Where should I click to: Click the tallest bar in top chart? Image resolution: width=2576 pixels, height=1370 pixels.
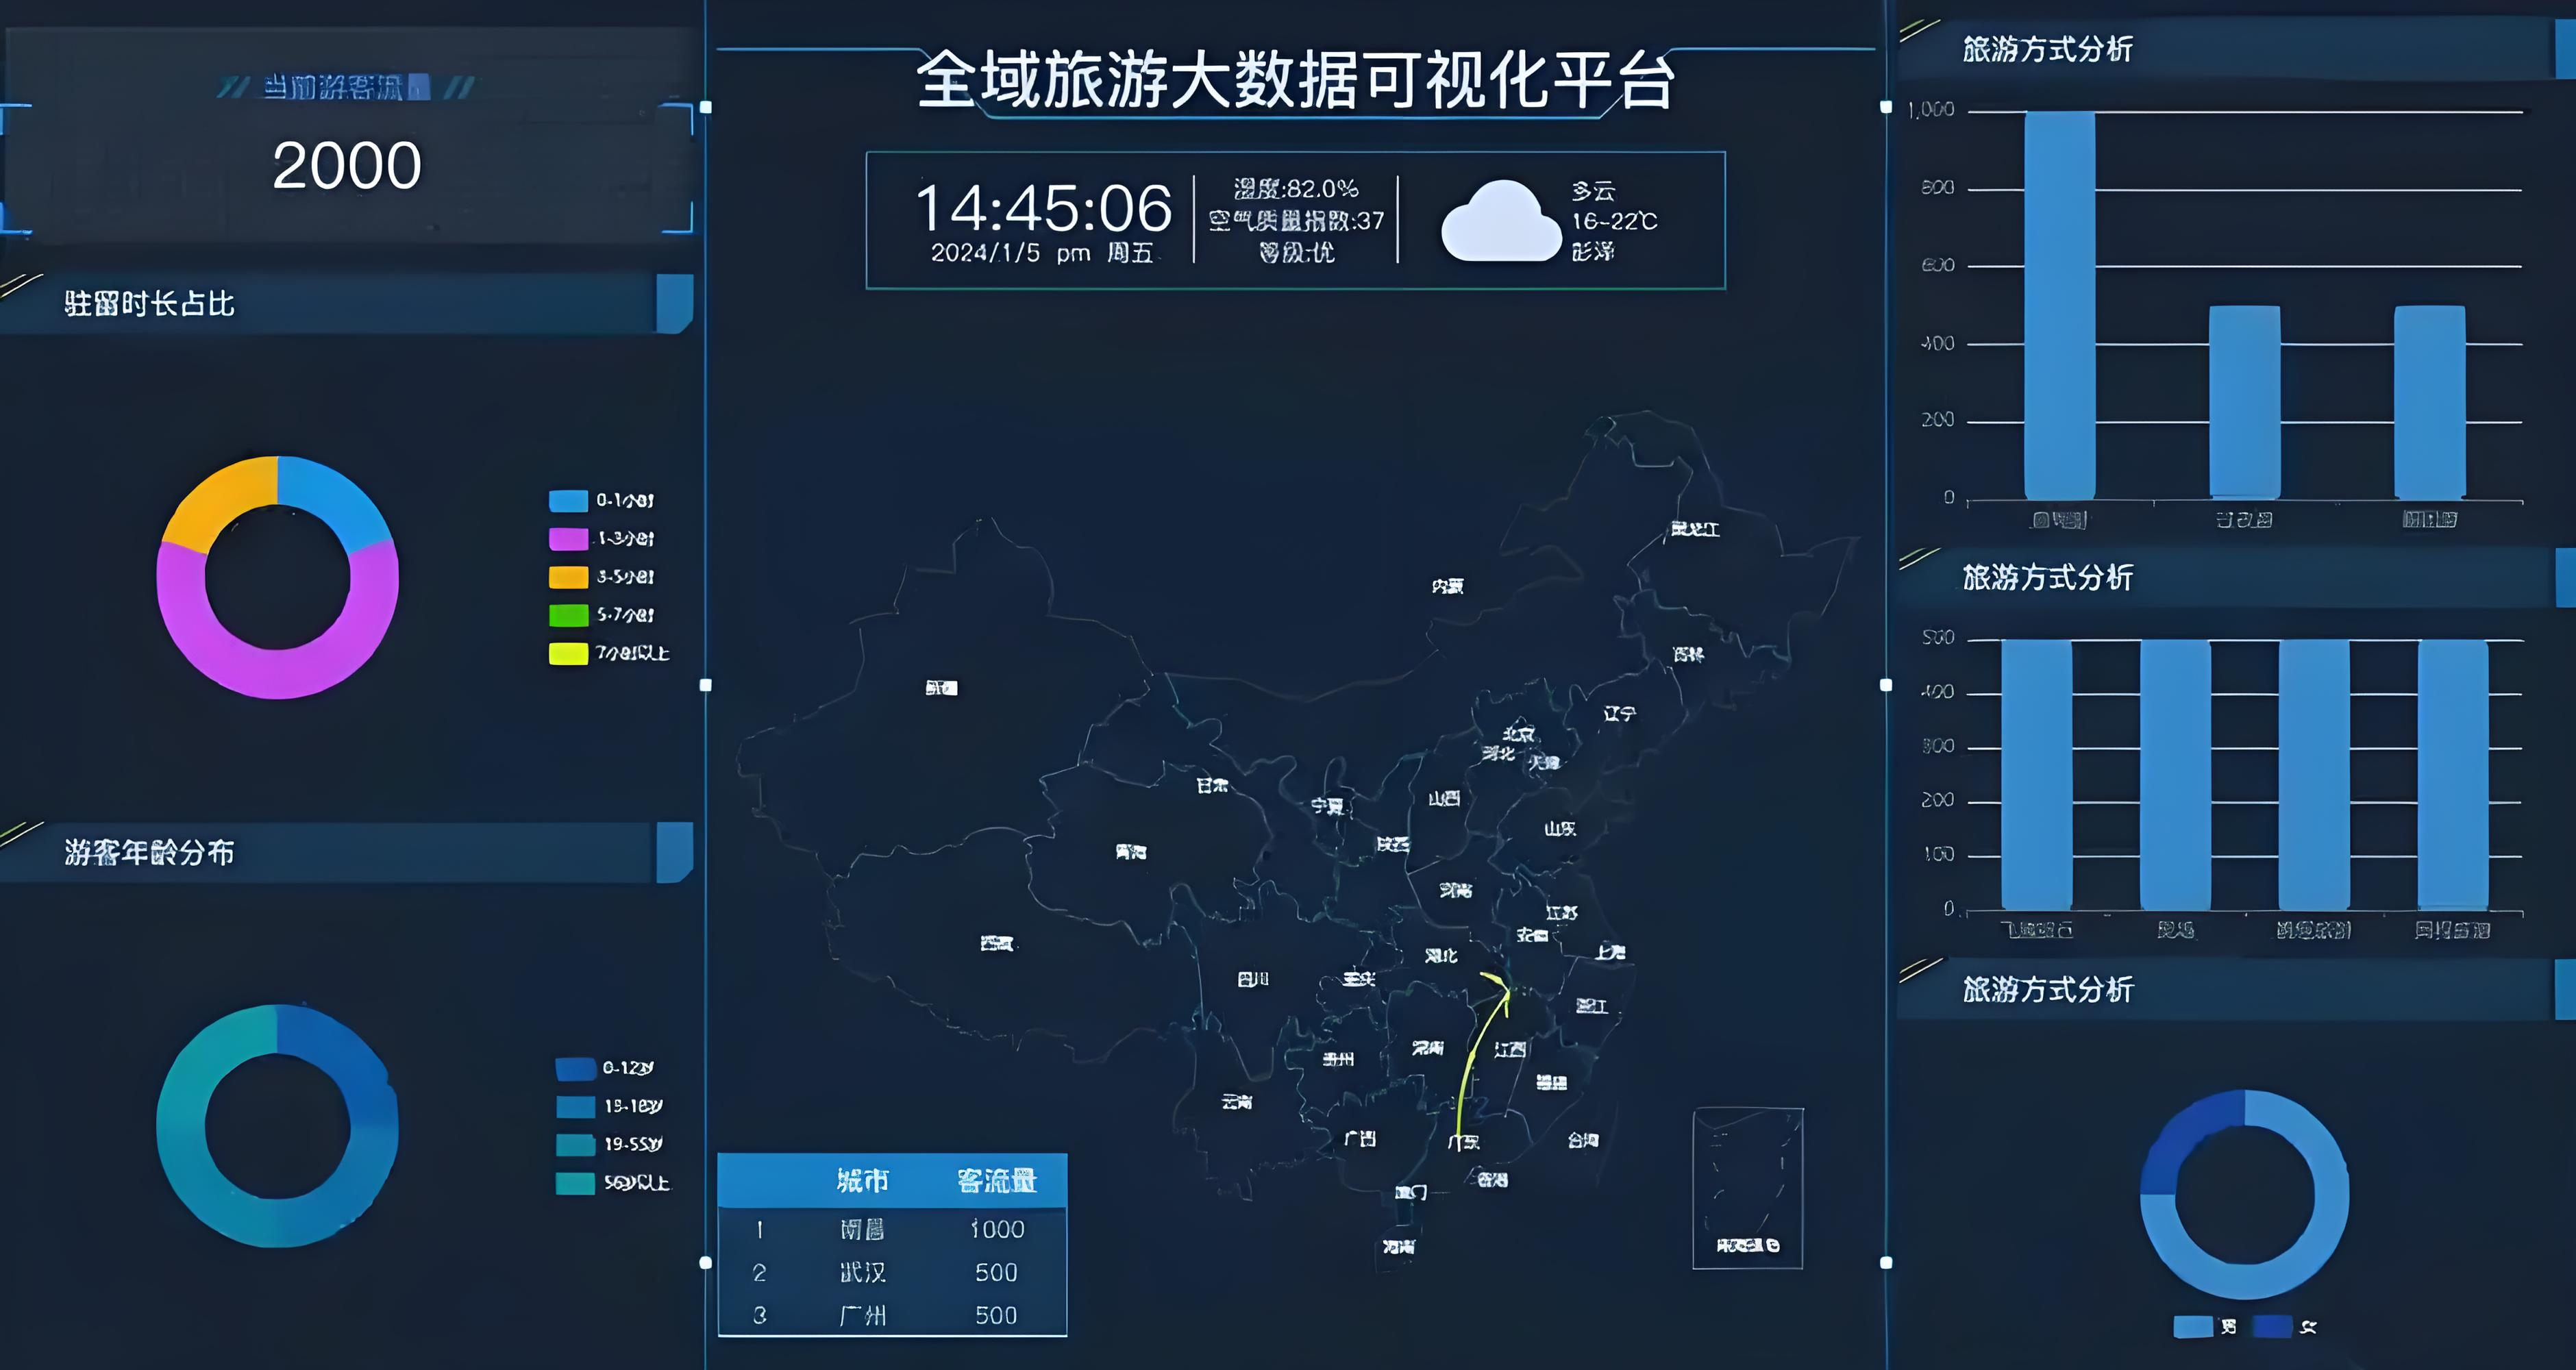tap(2059, 305)
